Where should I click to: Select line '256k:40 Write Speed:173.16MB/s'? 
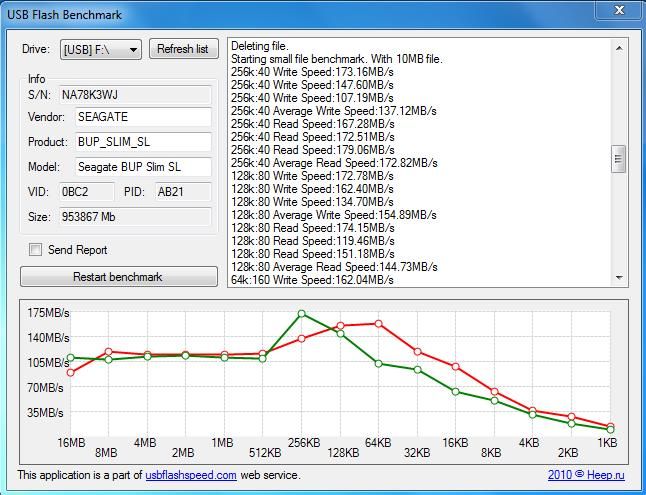pos(312,72)
